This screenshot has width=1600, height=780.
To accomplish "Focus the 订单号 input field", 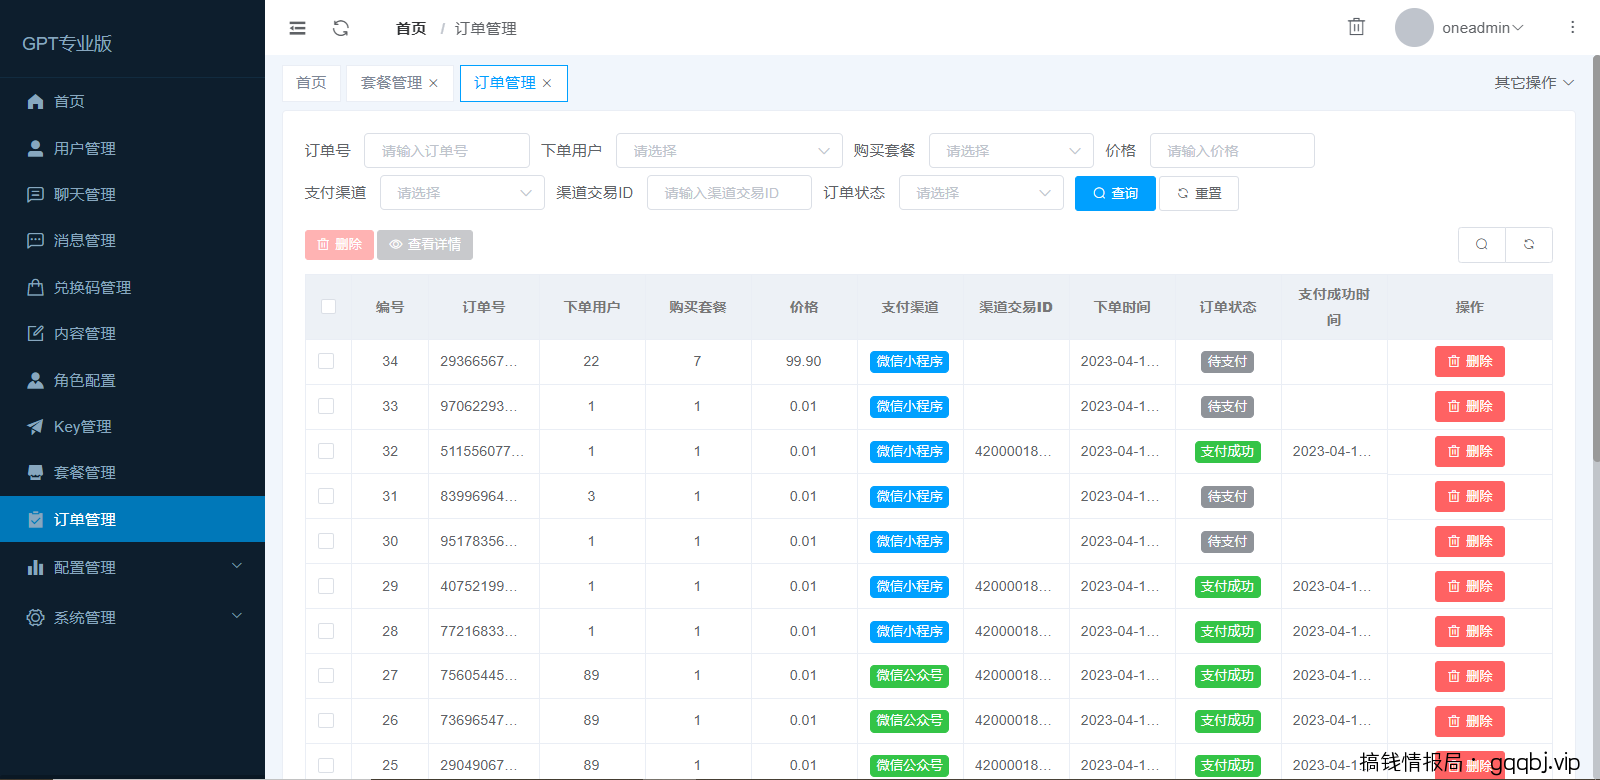I will tap(447, 150).
